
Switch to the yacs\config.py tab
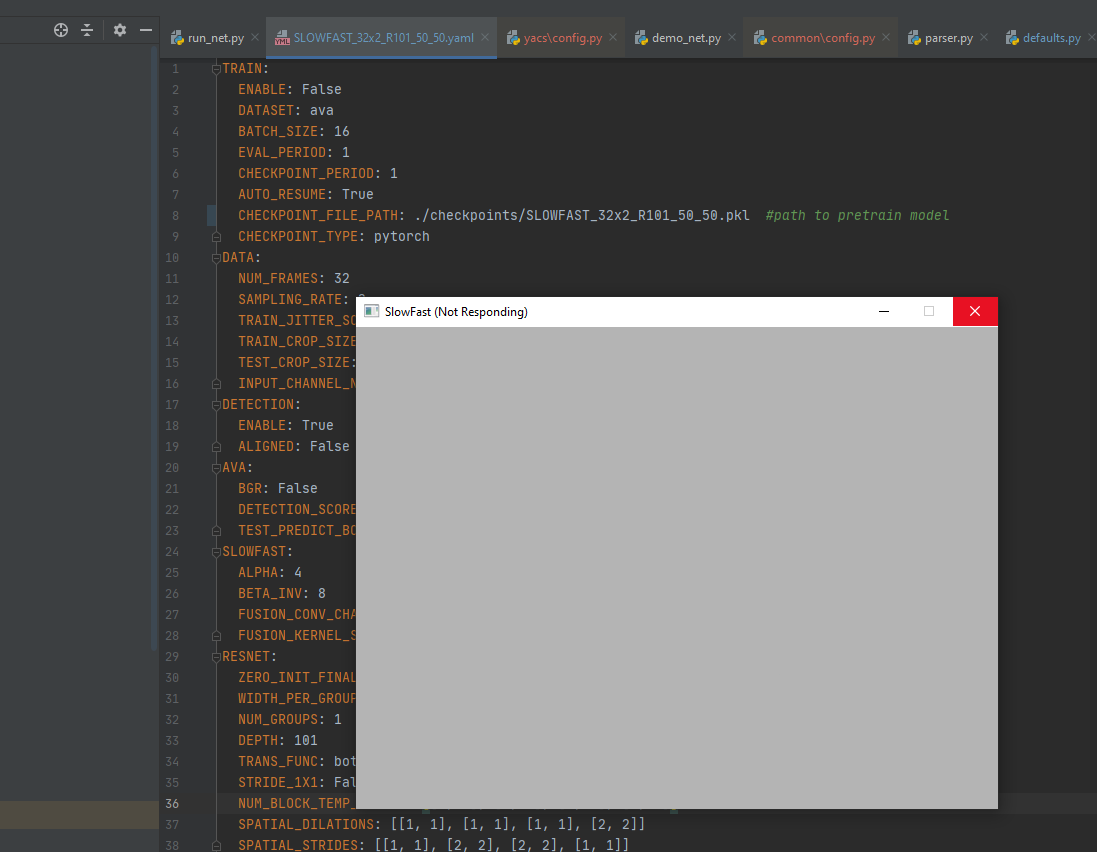[x=560, y=36]
